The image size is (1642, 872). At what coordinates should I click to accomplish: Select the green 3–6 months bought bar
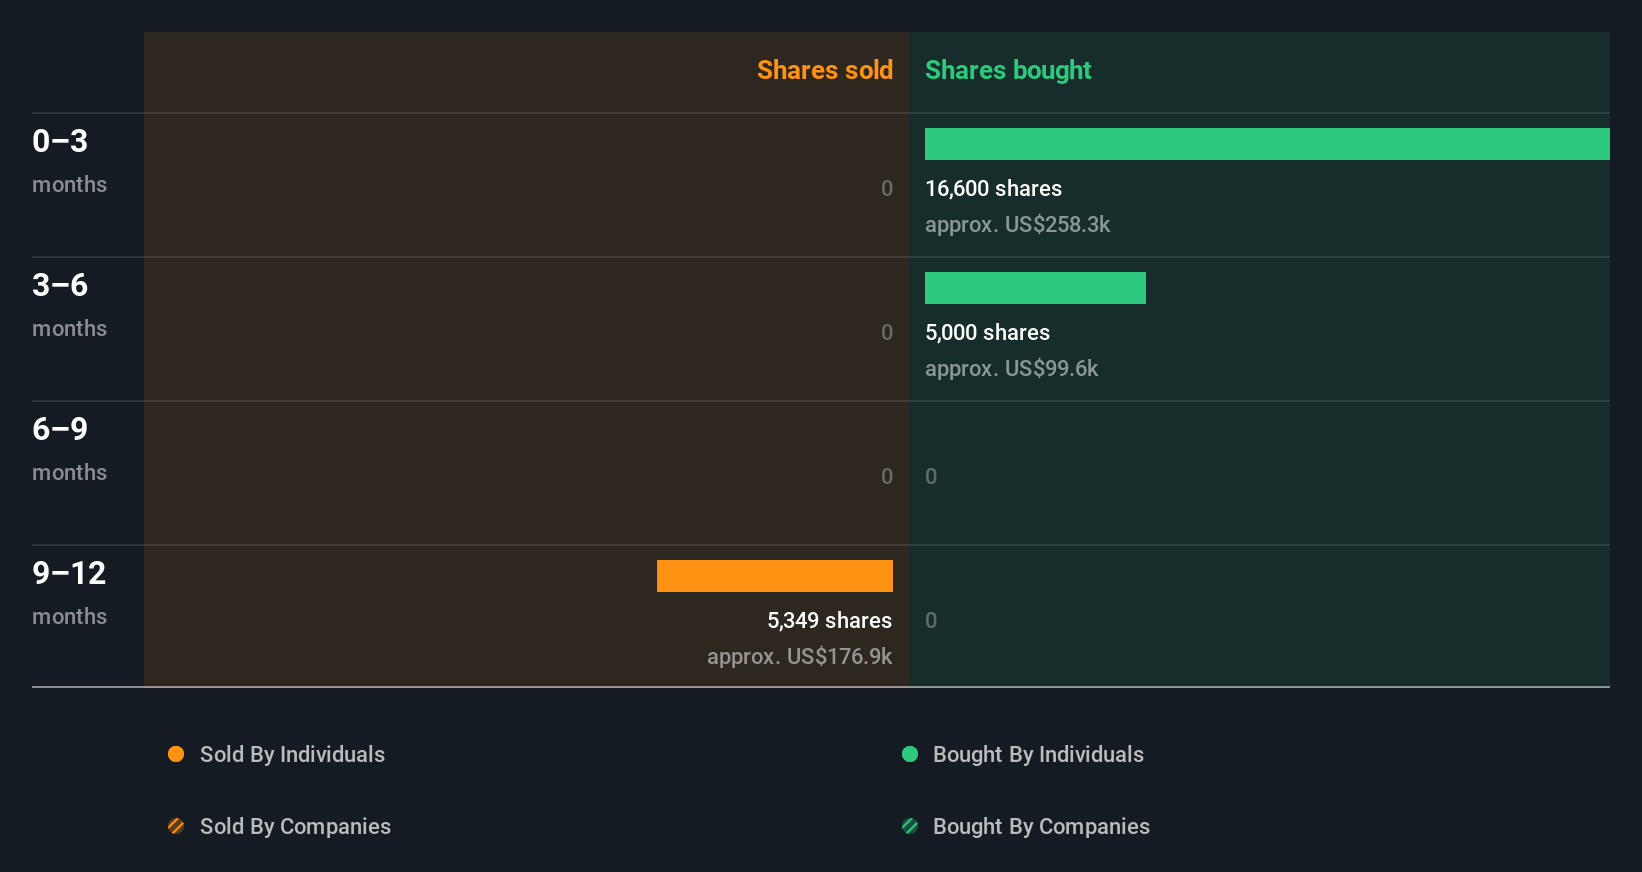coord(1035,288)
